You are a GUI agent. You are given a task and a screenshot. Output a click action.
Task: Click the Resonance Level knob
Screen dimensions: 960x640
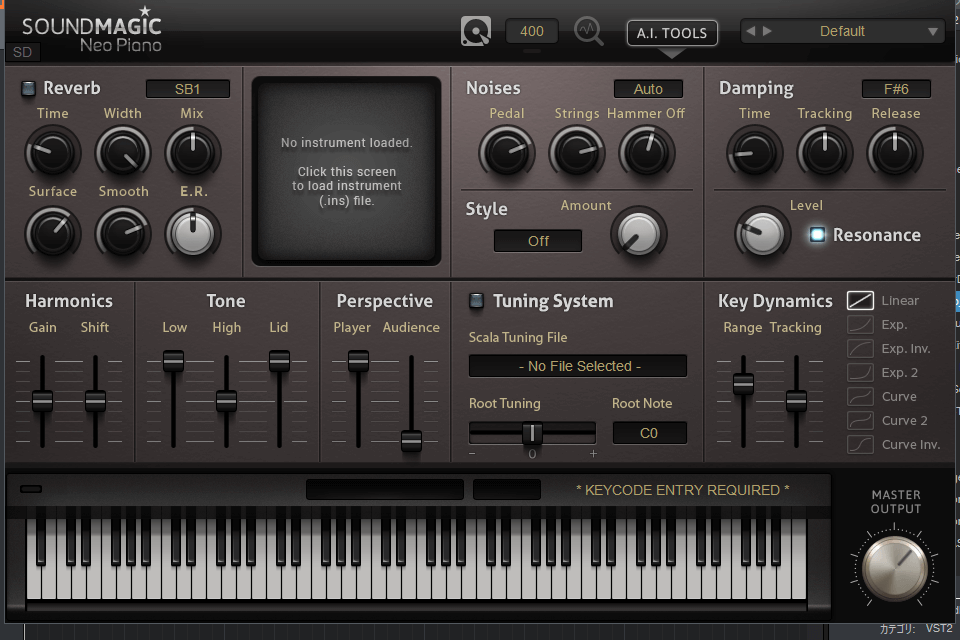coord(762,234)
